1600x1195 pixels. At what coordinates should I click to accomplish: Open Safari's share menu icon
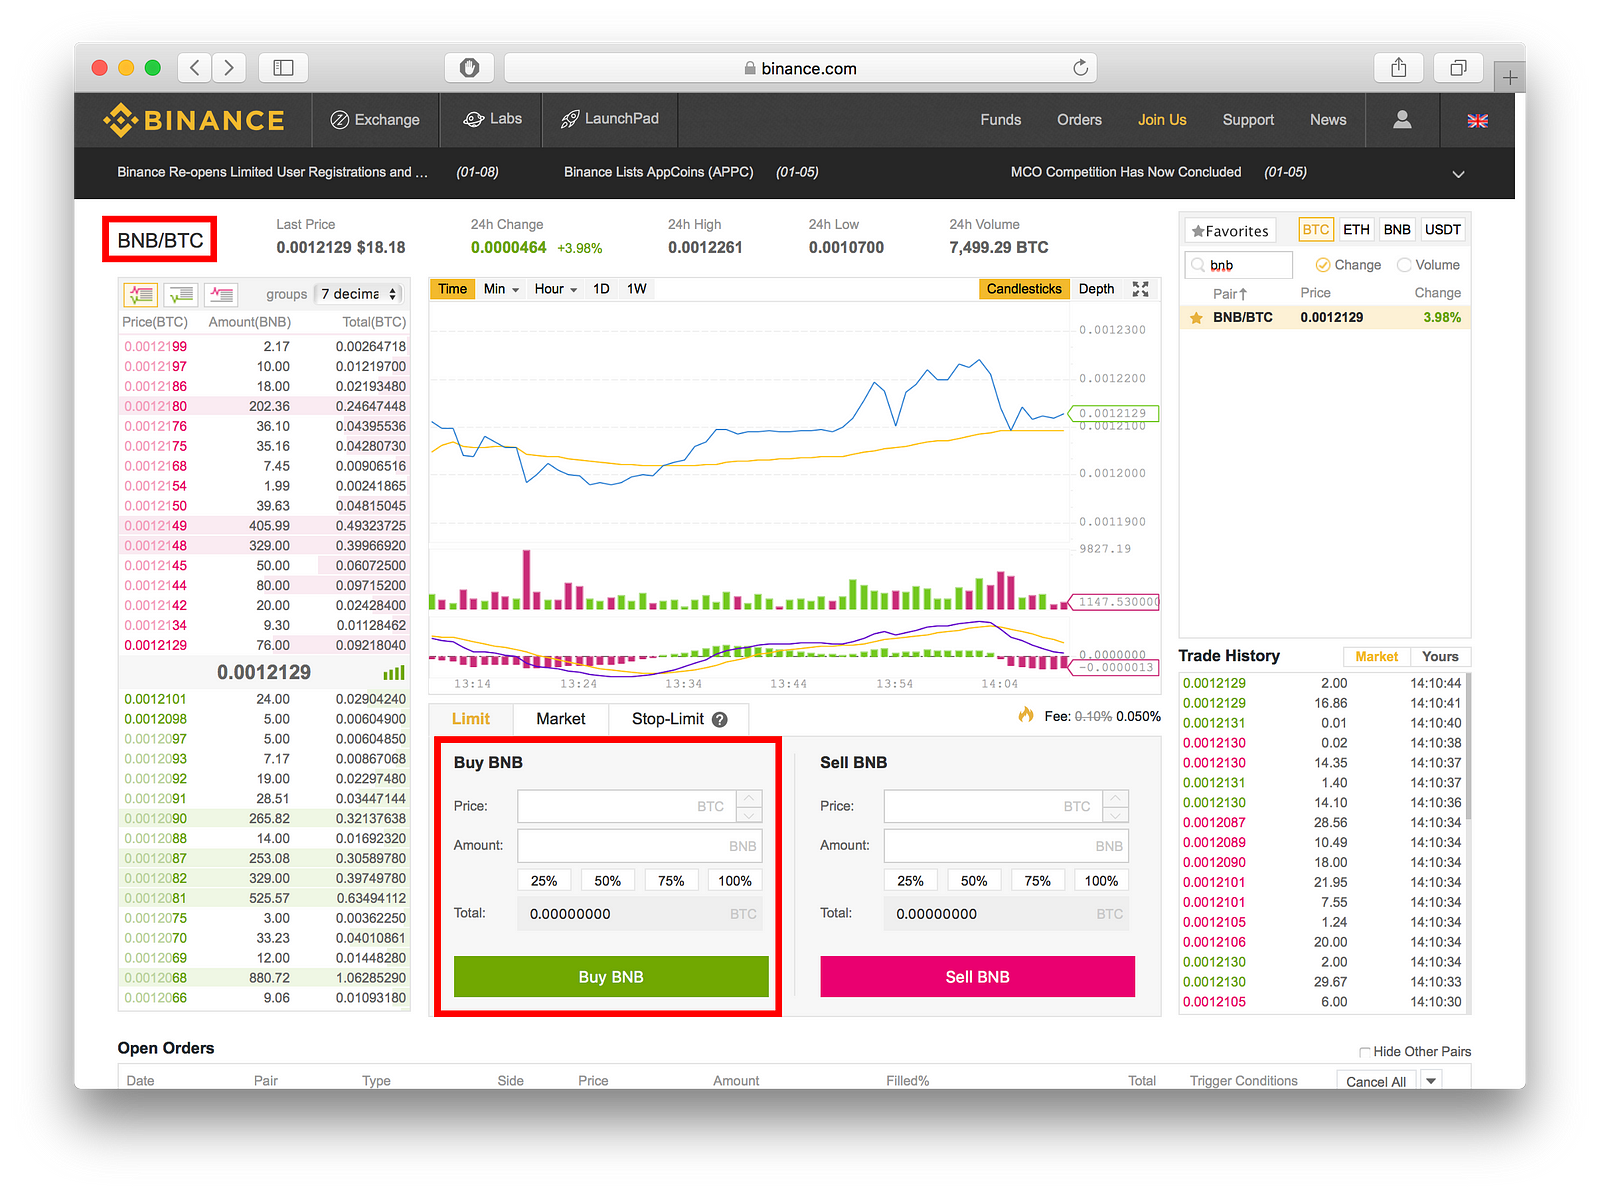click(1399, 68)
